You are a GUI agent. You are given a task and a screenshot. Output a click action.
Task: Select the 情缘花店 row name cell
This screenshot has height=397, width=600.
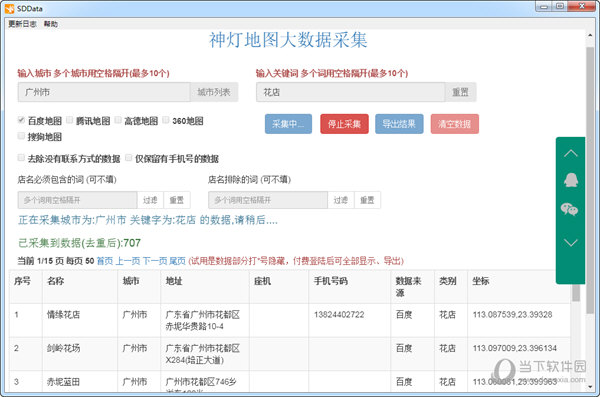pyautogui.click(x=63, y=315)
